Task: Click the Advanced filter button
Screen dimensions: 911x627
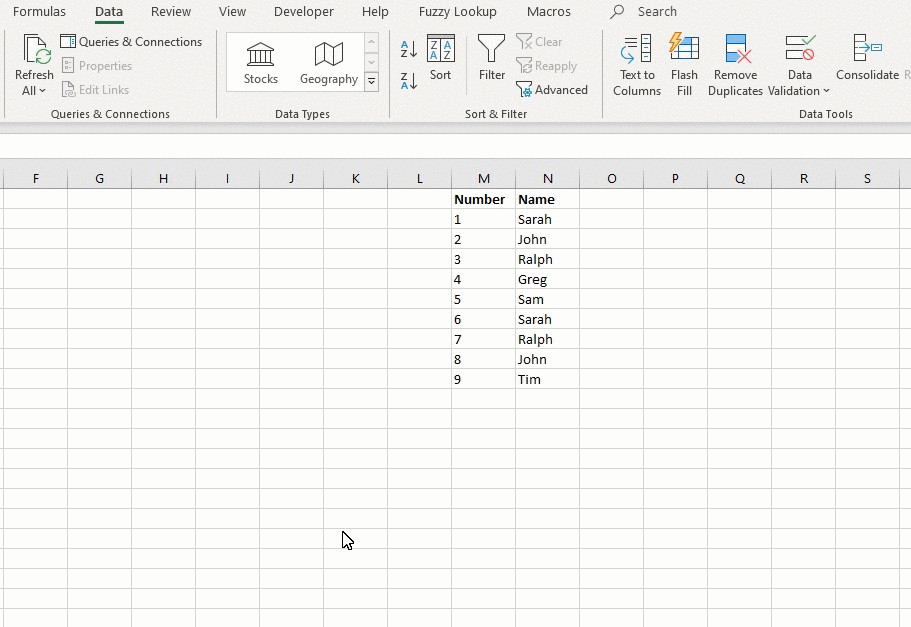Action: [x=552, y=90]
